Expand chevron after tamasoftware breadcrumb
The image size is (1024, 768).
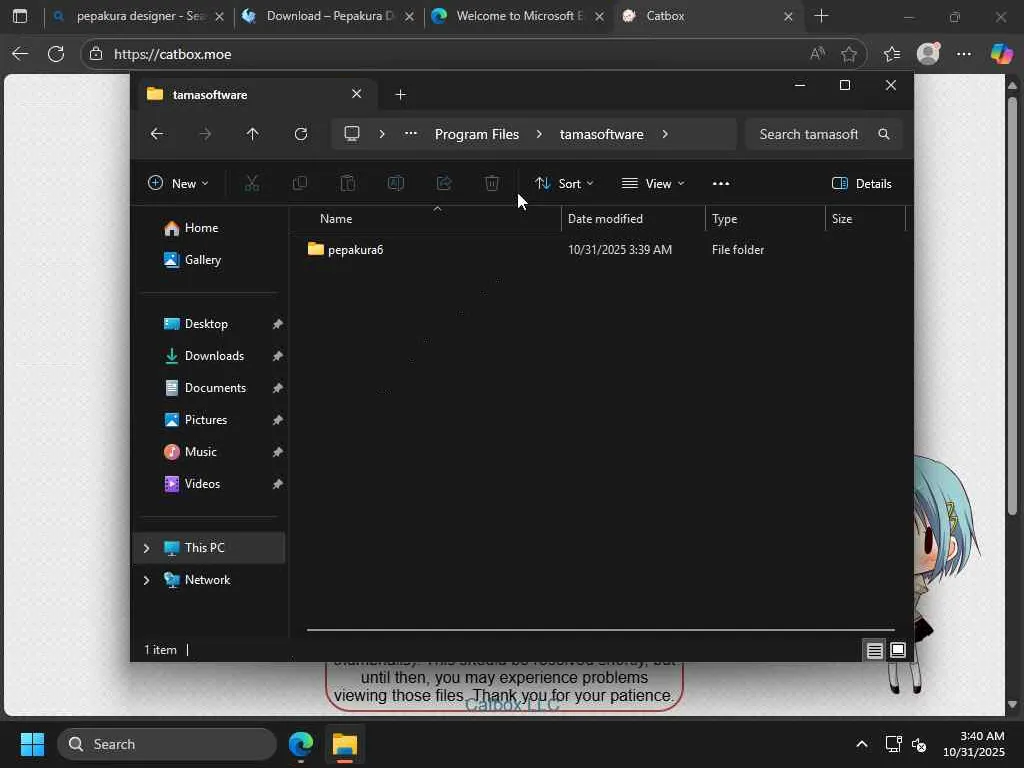tap(665, 134)
